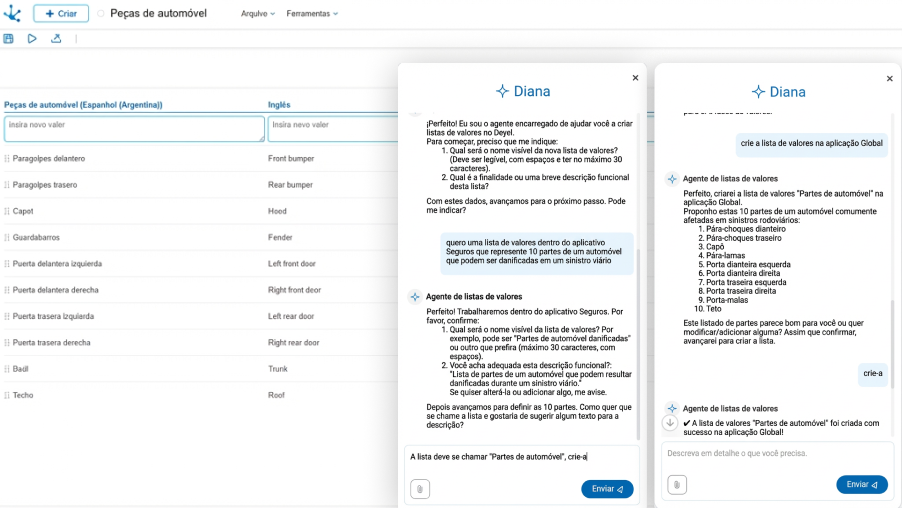Click drag handle beside Techo row
The image size is (902, 508).
7,395
